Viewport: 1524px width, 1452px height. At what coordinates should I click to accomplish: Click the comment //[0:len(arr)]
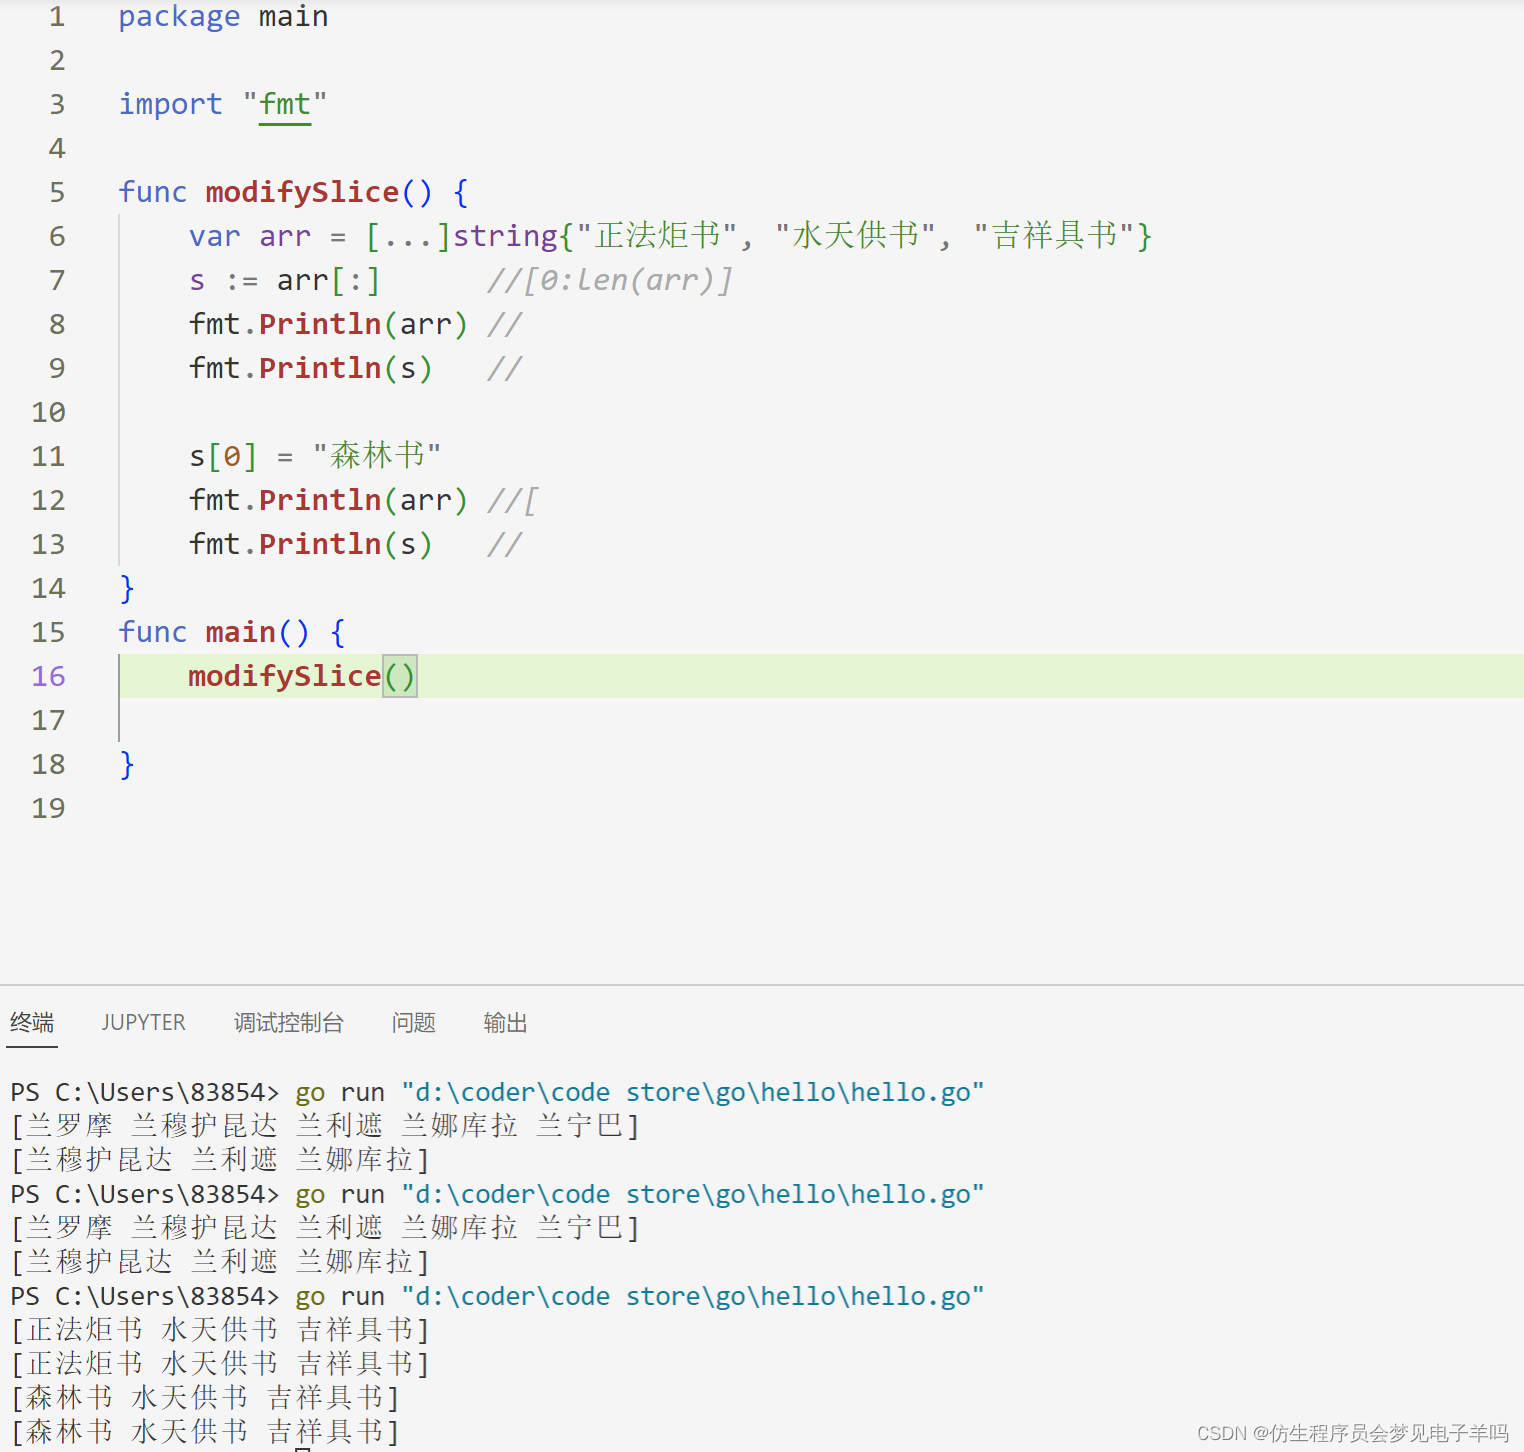610,280
